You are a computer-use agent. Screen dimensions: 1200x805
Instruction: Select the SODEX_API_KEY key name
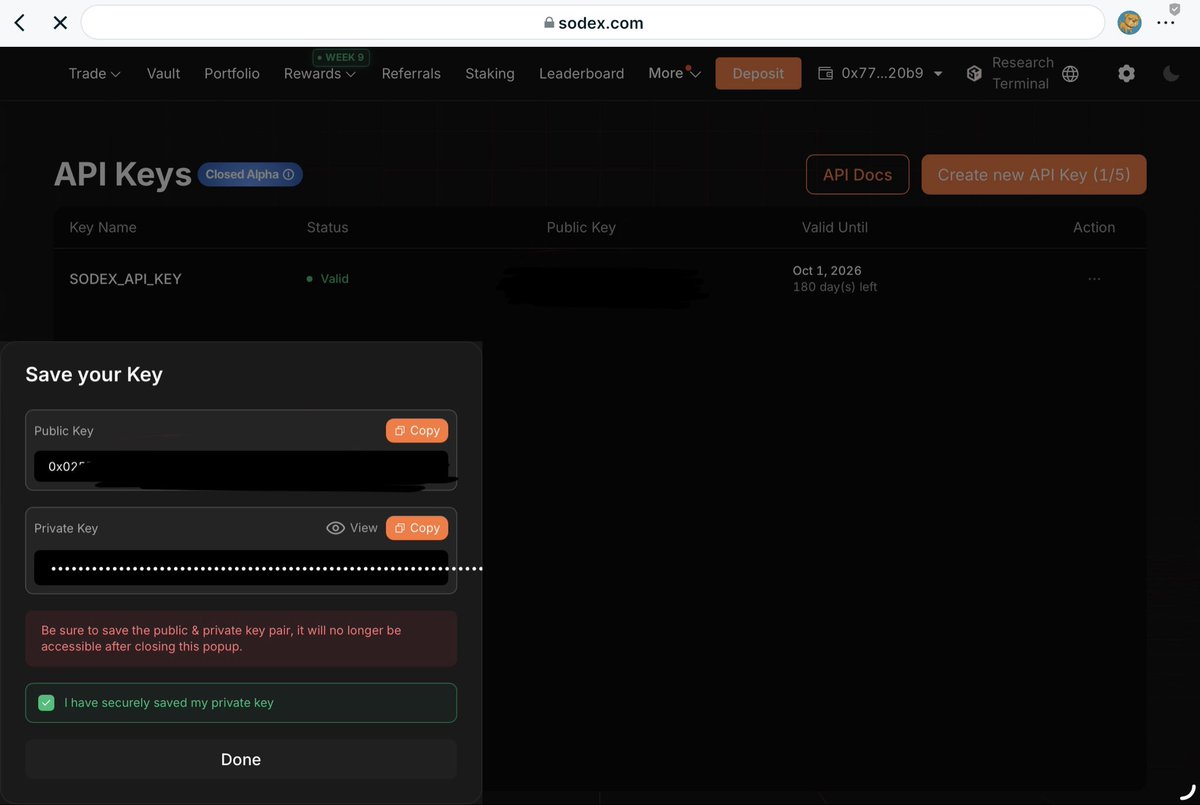point(125,279)
